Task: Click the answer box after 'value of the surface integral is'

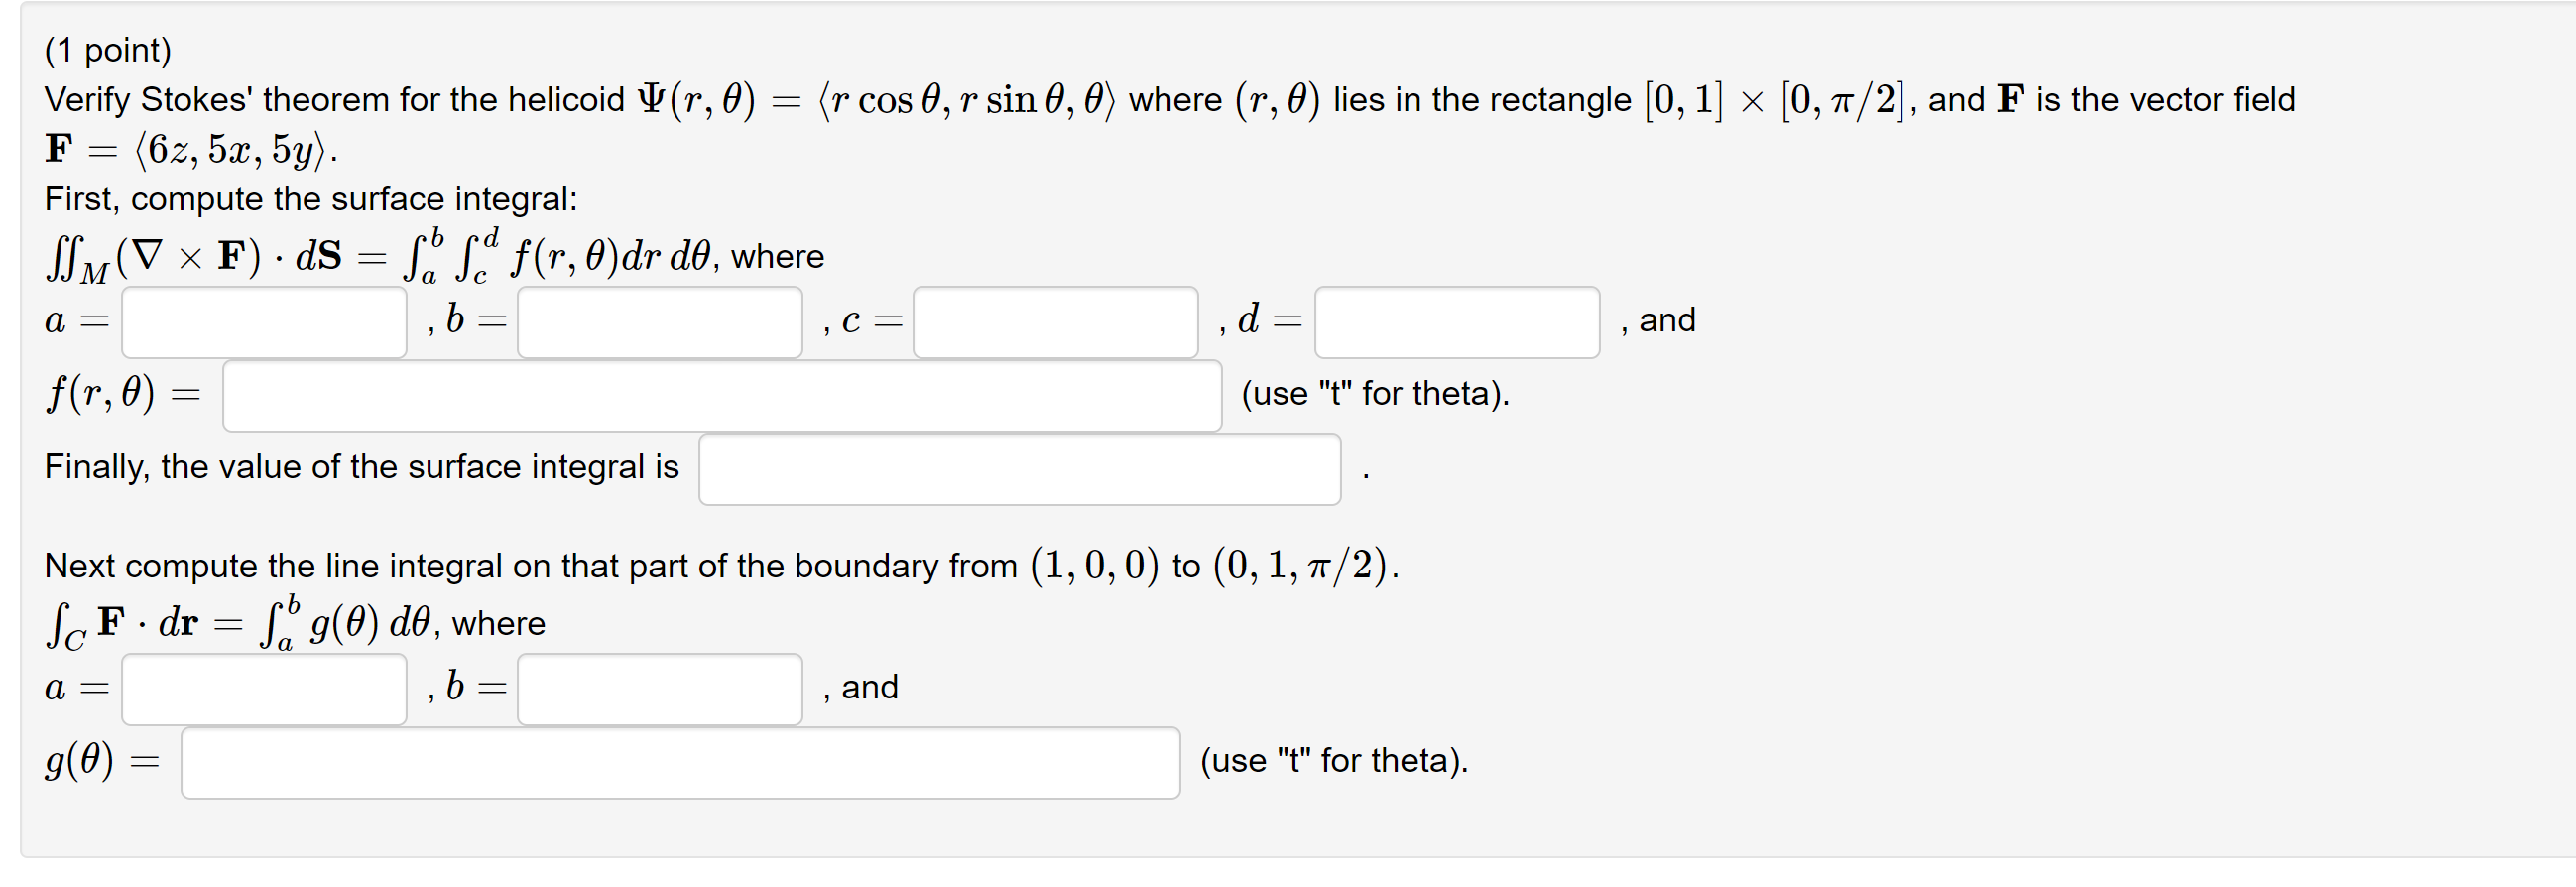Action: point(1019,468)
